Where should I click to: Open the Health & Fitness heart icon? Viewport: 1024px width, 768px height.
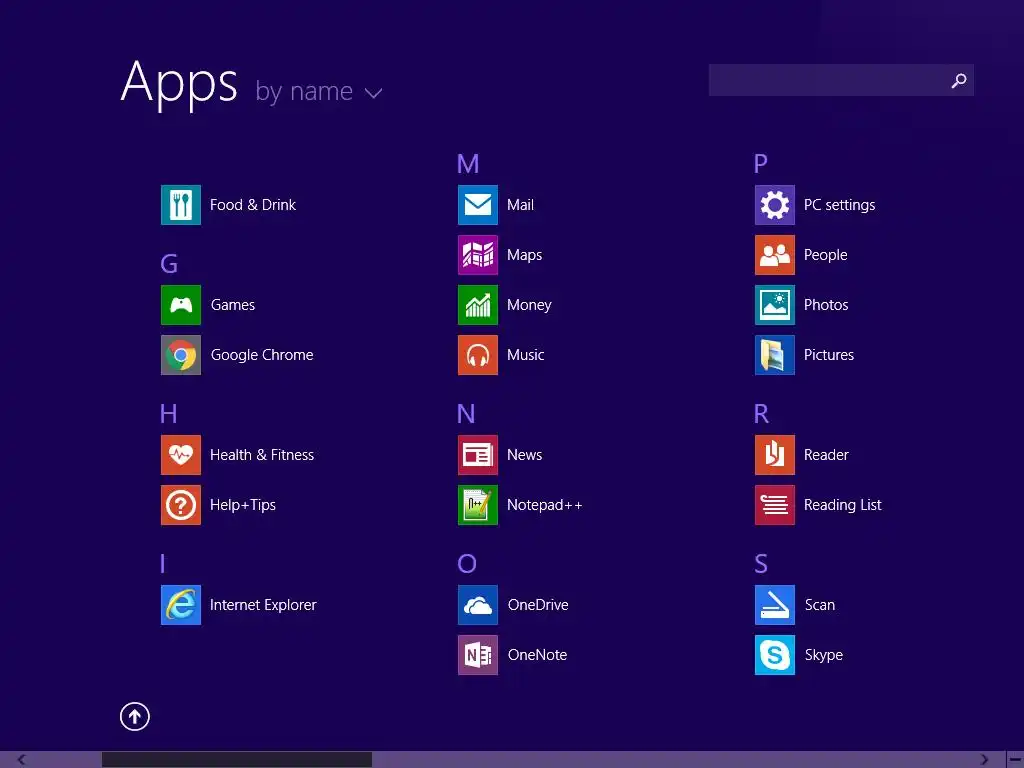tap(181, 455)
